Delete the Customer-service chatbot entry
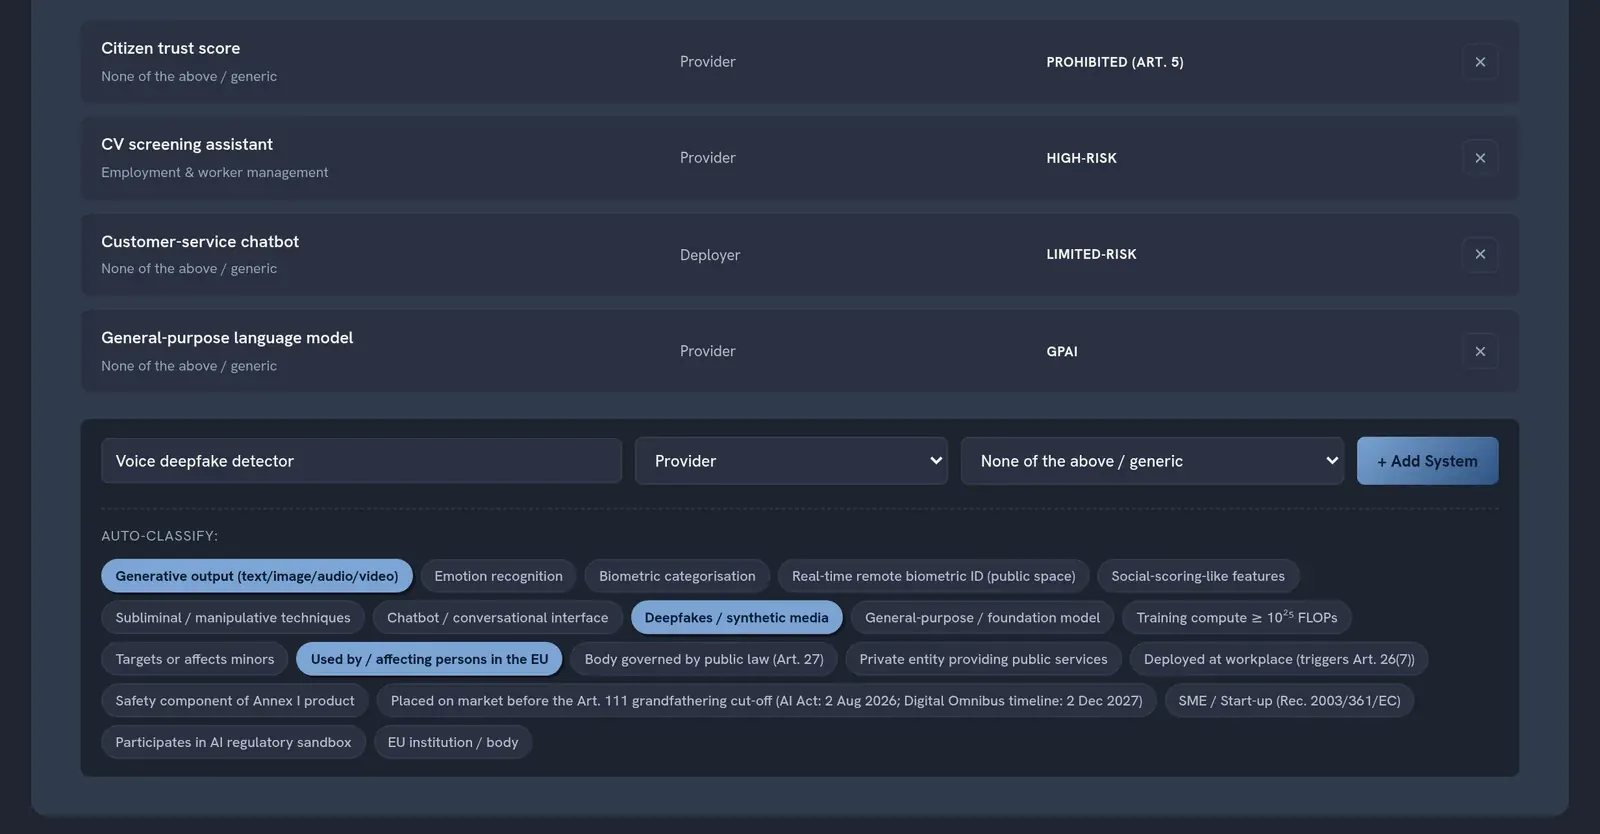The image size is (1600, 834). click(1480, 254)
